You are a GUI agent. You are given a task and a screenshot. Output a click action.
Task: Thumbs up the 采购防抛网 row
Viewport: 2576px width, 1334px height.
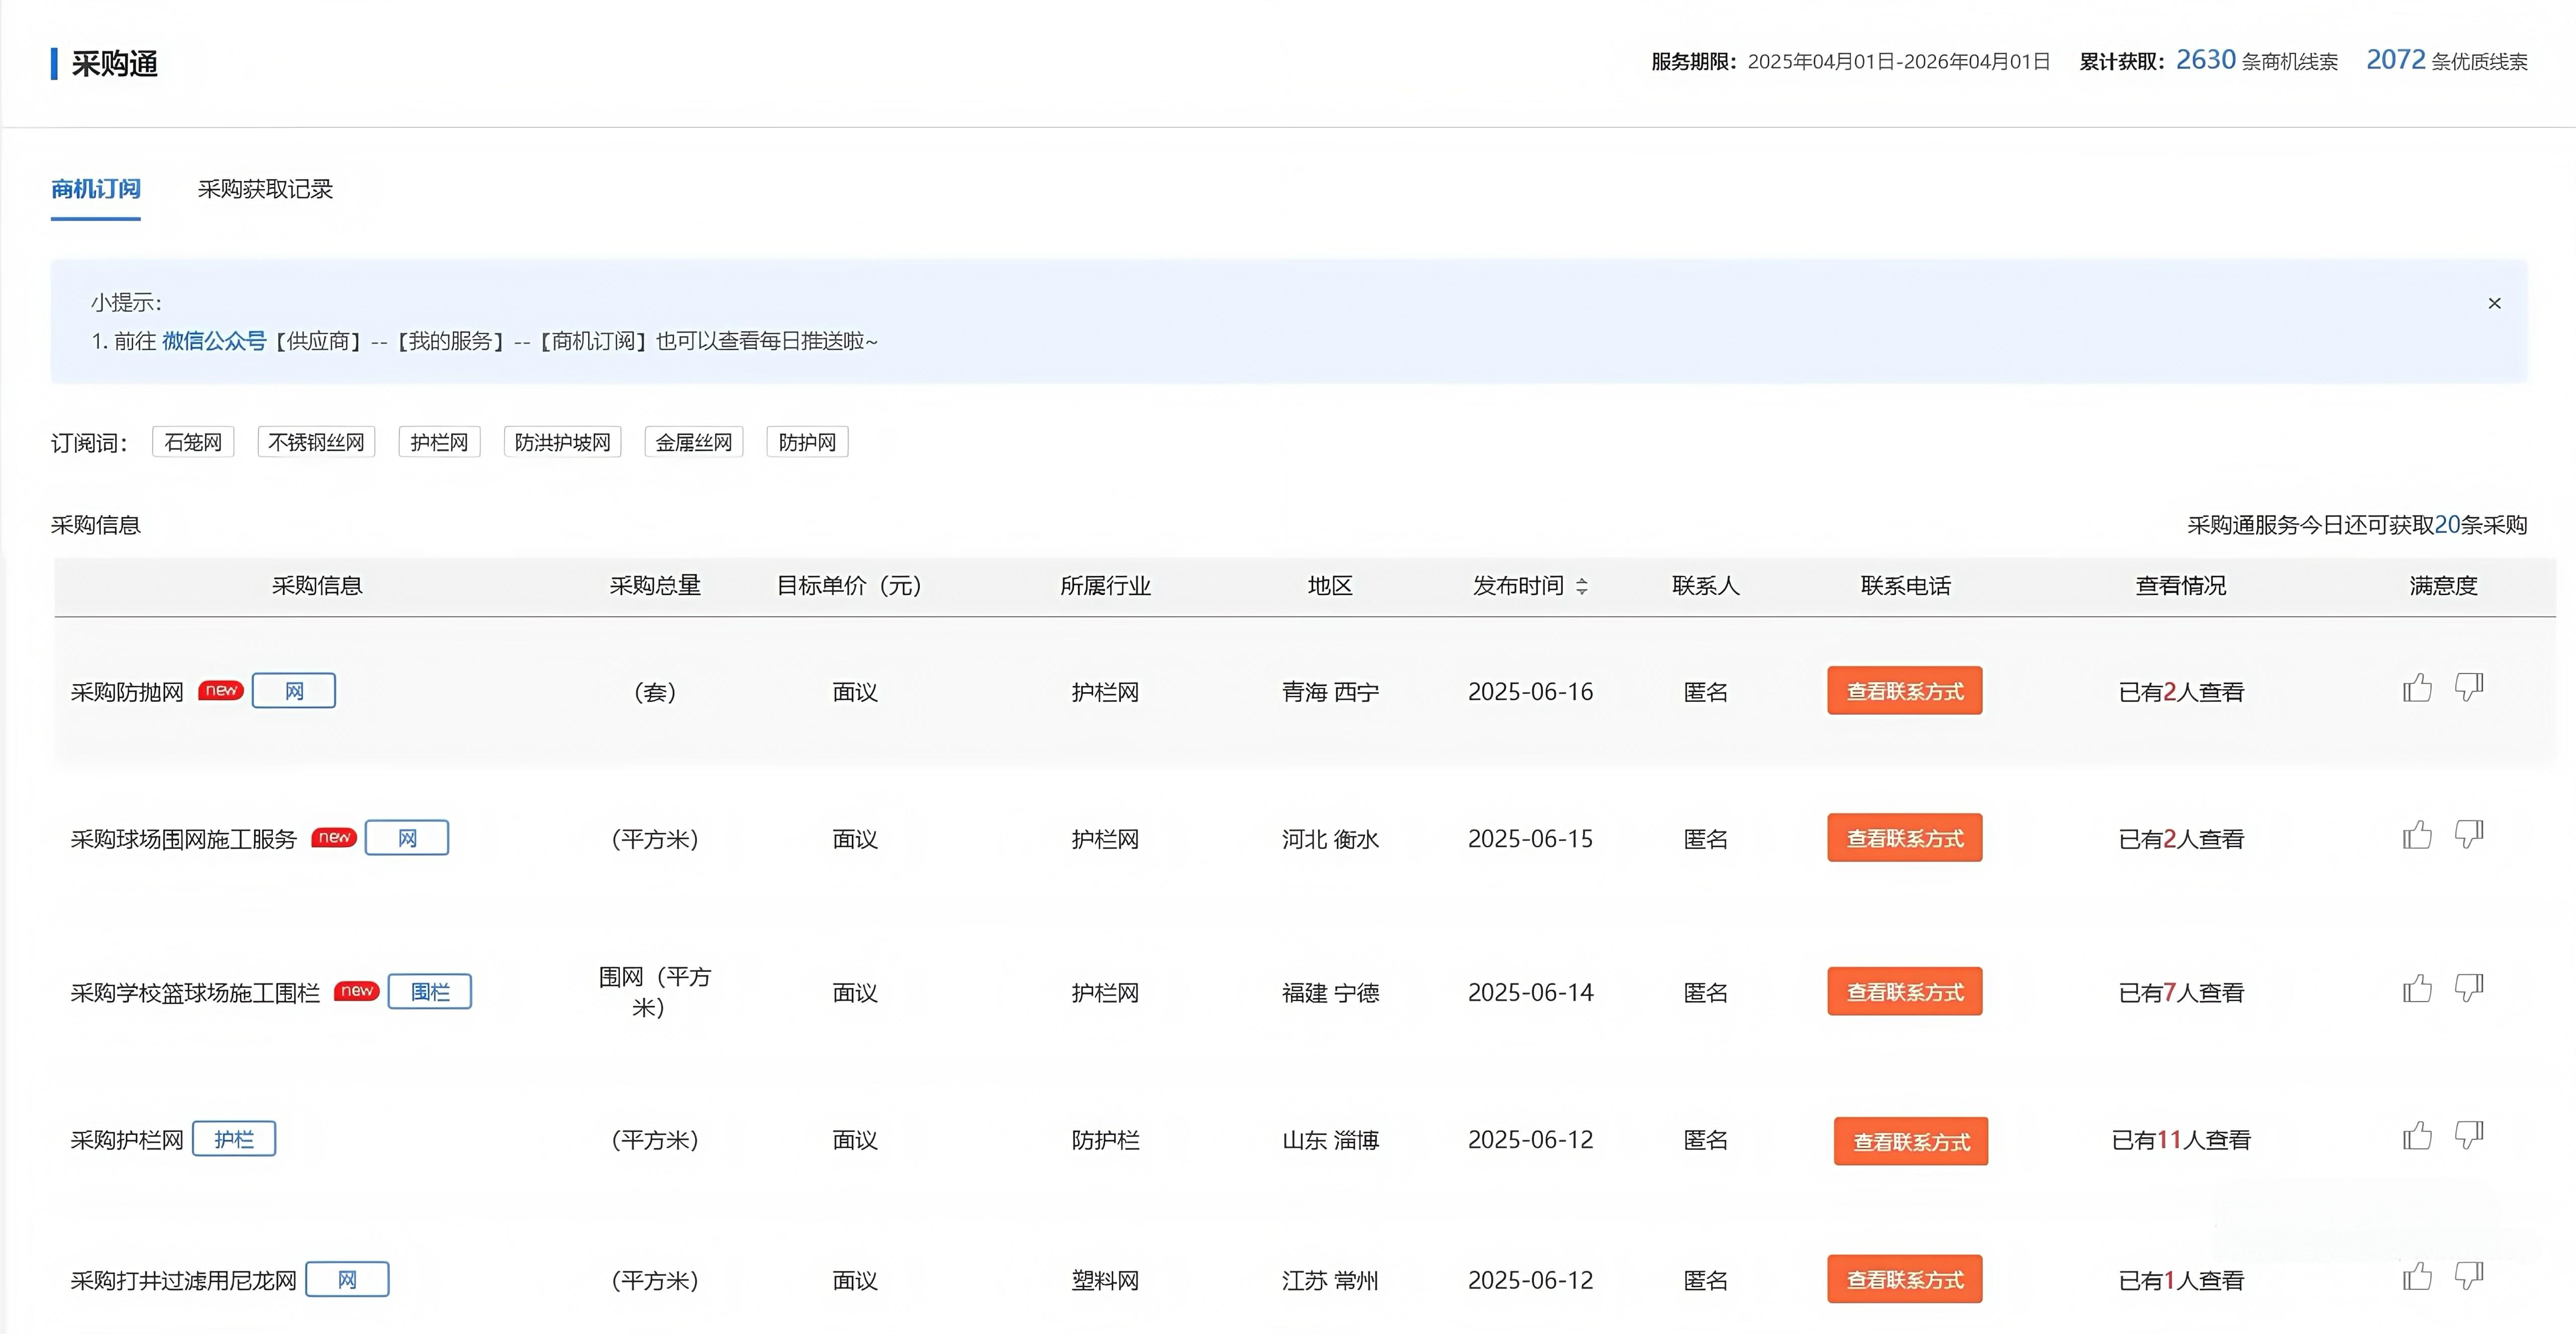pos(2417,688)
